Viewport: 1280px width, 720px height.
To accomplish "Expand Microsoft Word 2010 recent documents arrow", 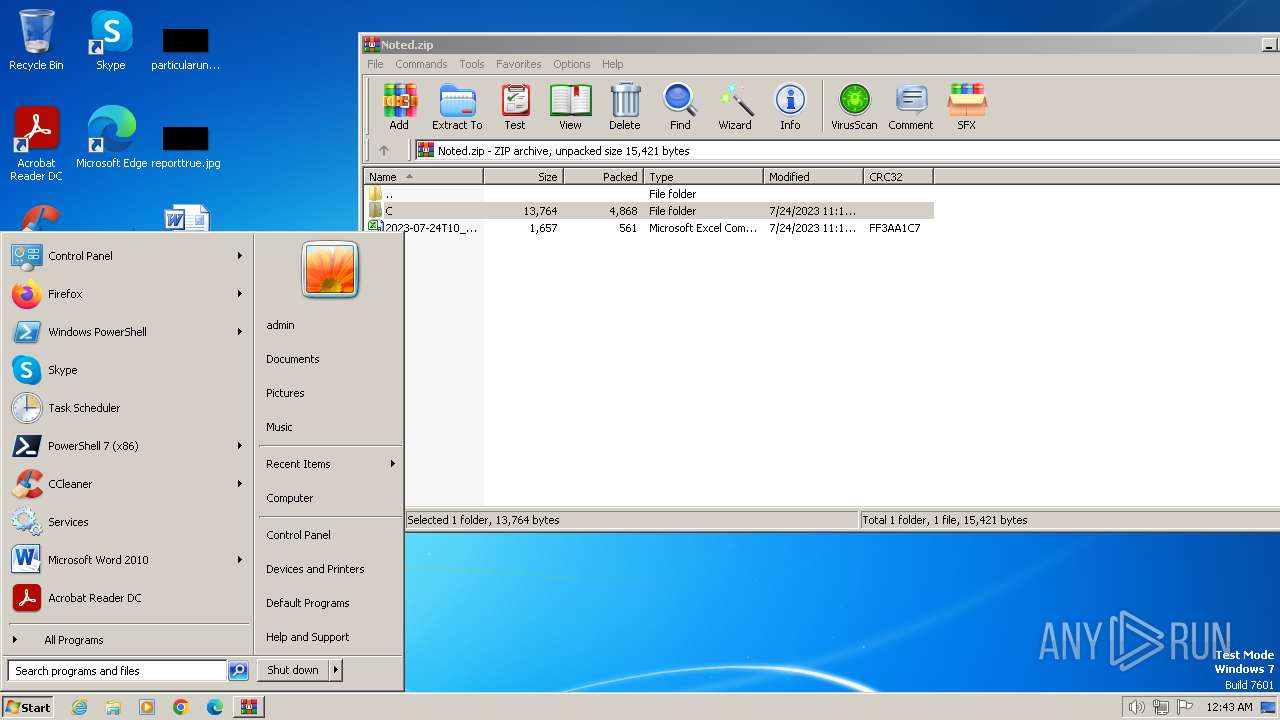I will [x=240, y=560].
